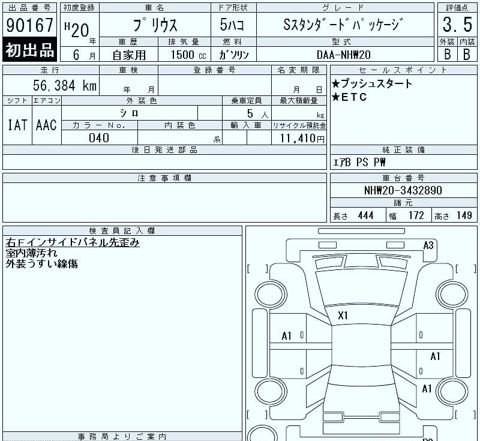Viewport: 480px width, 441px height.
Task: Select the exterior color シロ
Action: tap(129, 113)
